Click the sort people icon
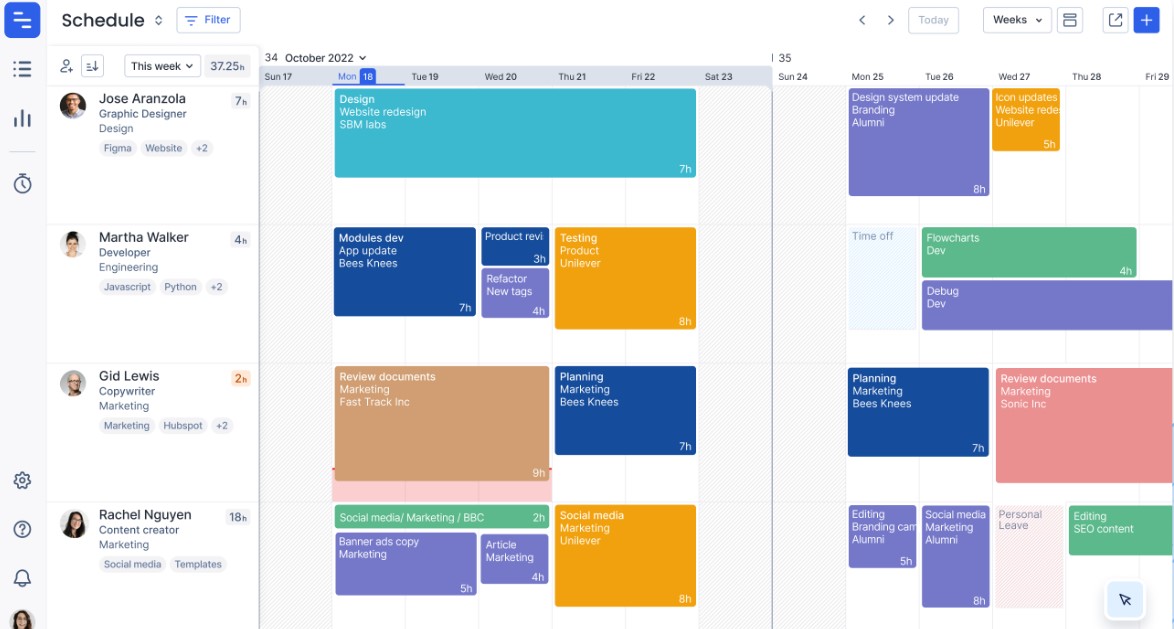Image resolution: width=1174 pixels, height=629 pixels. (92, 66)
